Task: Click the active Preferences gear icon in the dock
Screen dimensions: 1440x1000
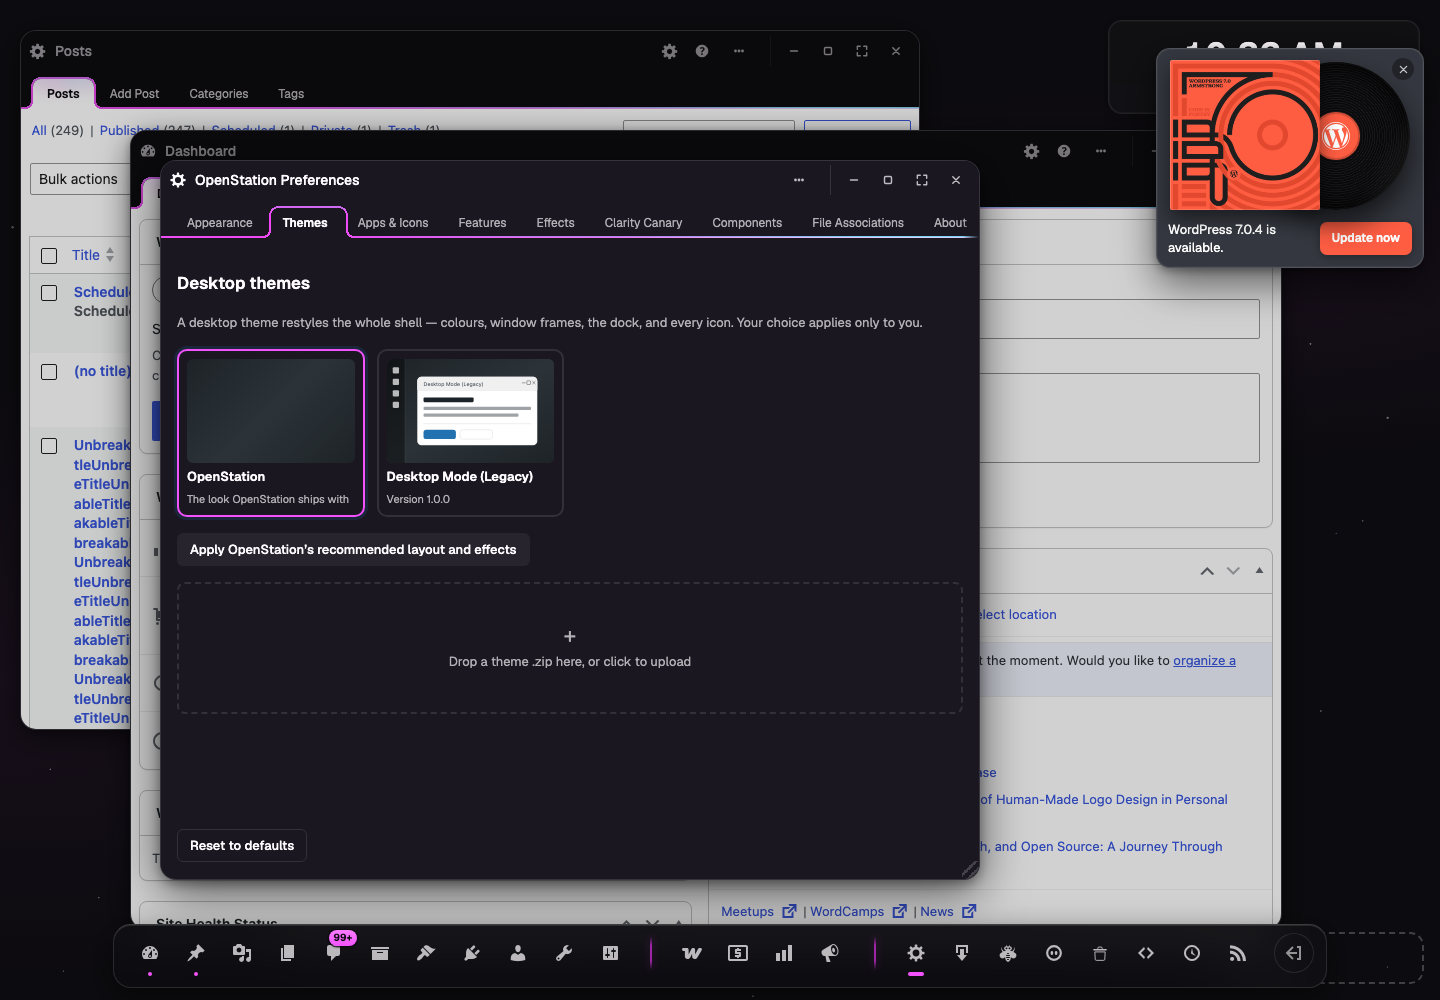Action: 916,953
